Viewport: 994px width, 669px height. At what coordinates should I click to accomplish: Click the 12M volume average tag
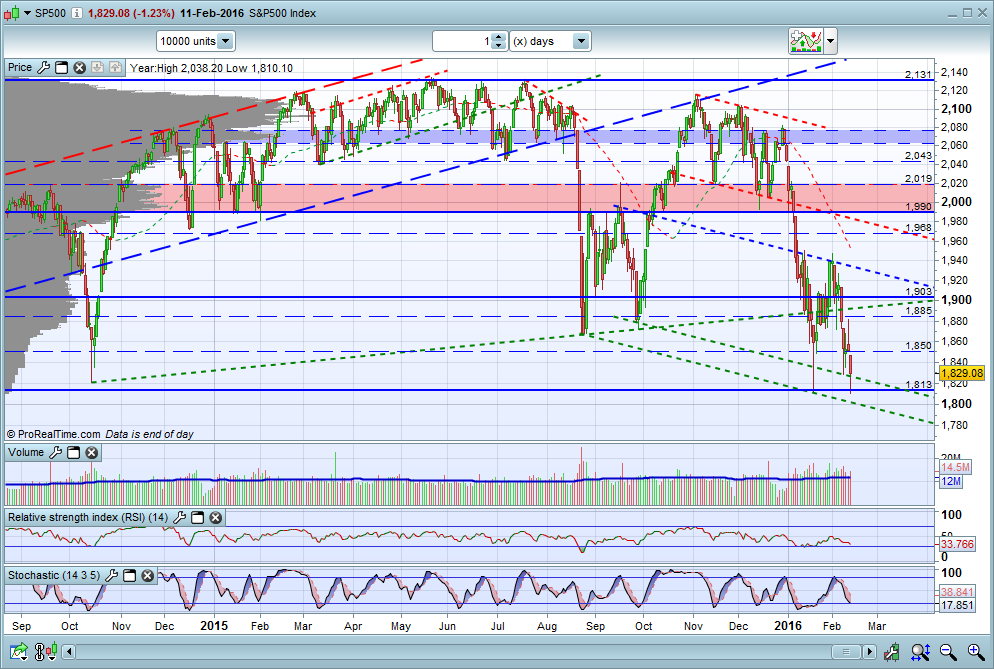(x=951, y=481)
